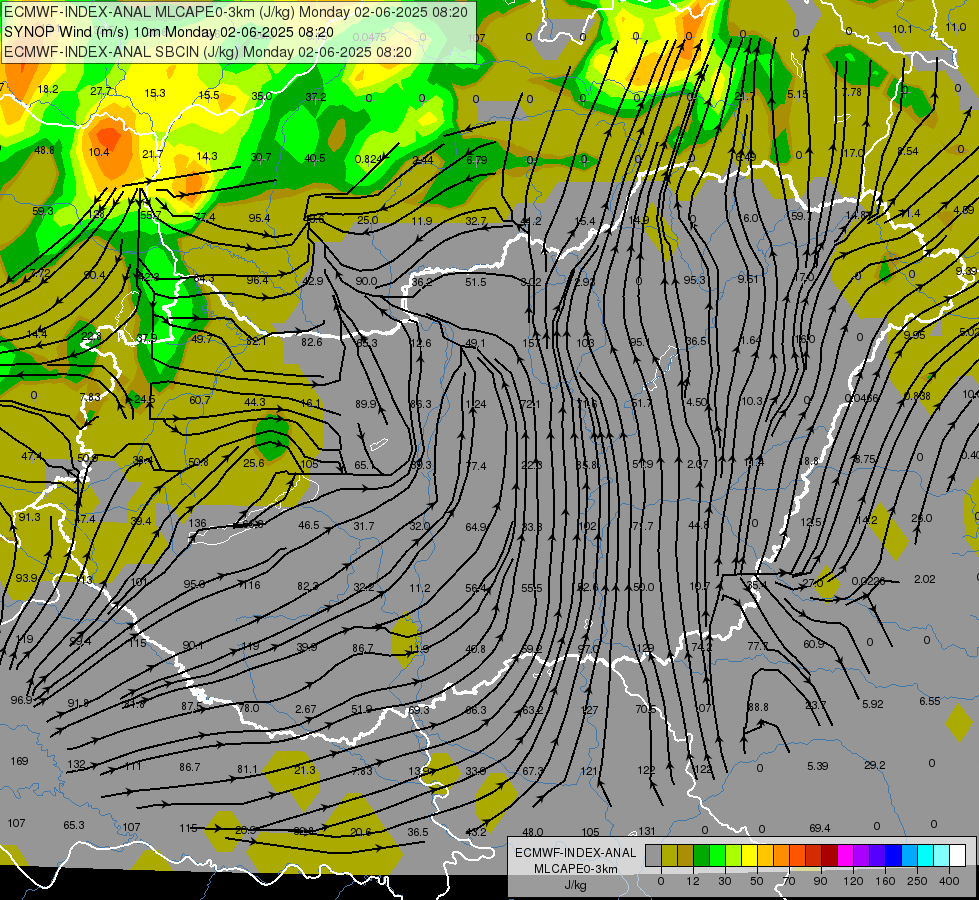
Task: Click the map value '96.9'
Action: tap(21, 700)
